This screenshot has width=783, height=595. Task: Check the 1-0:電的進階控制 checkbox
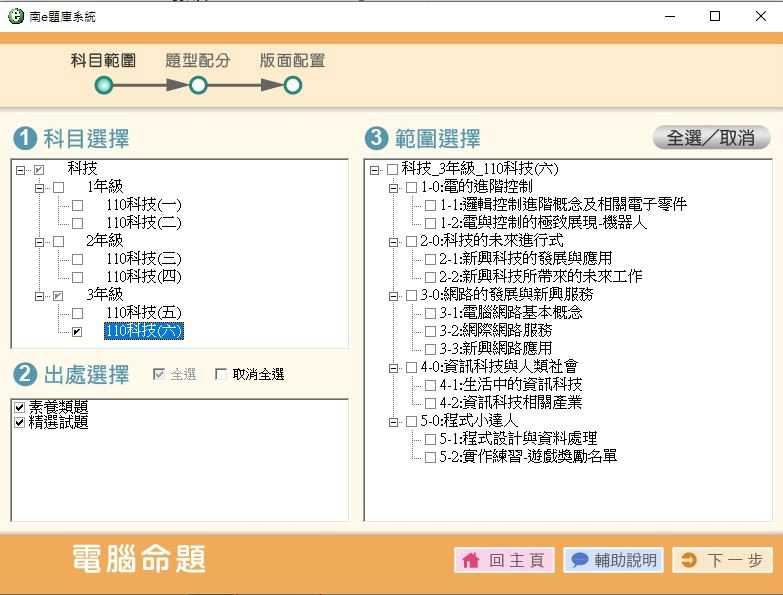click(411, 188)
